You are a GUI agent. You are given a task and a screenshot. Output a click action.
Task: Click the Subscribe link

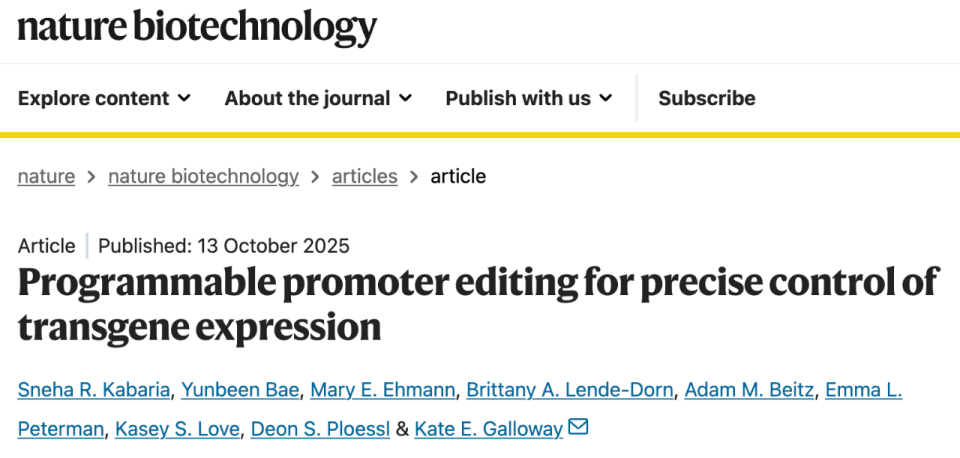point(706,98)
